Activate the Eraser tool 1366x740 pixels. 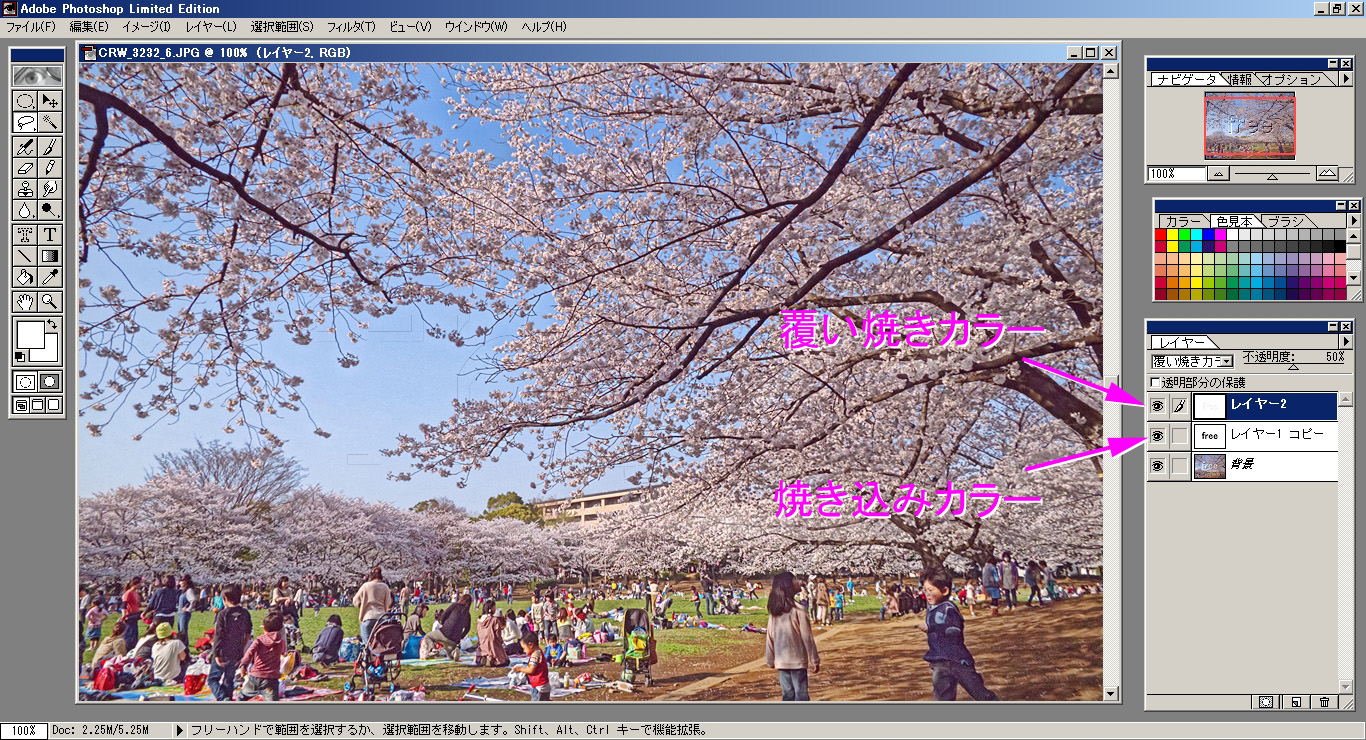point(25,165)
